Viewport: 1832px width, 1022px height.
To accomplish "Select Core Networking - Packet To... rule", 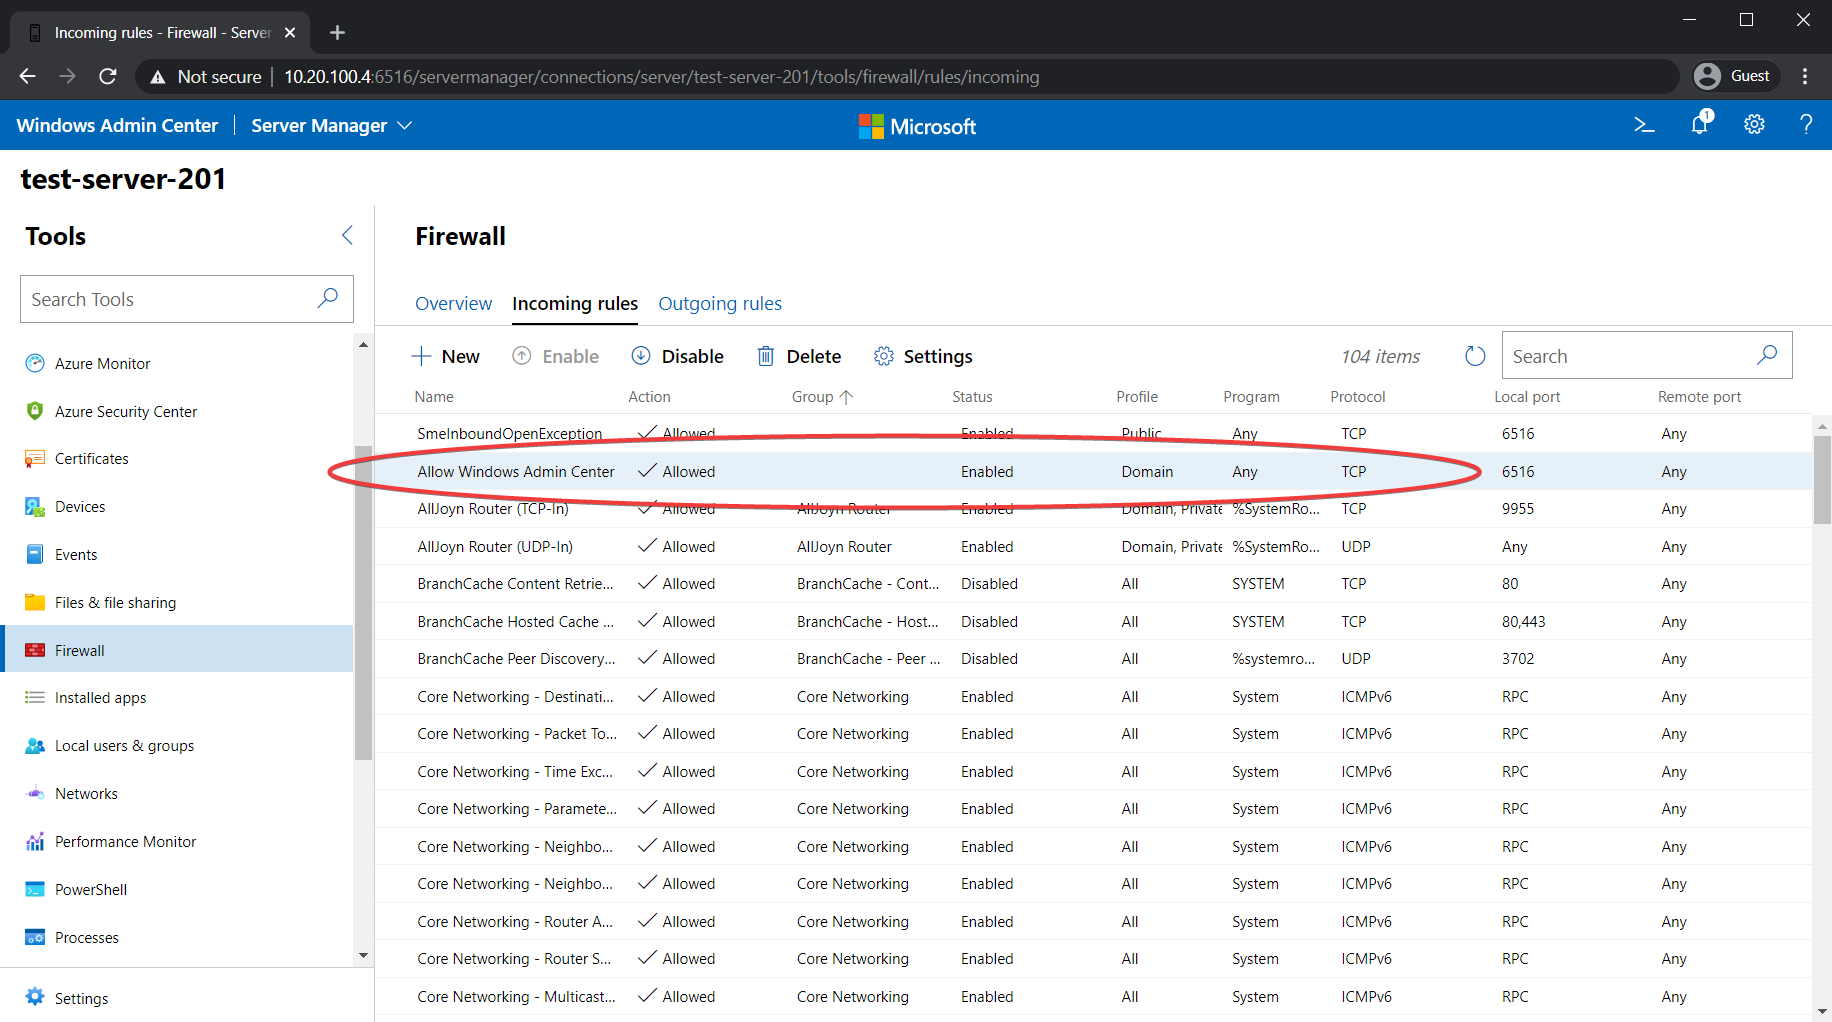I will pos(1094,734).
